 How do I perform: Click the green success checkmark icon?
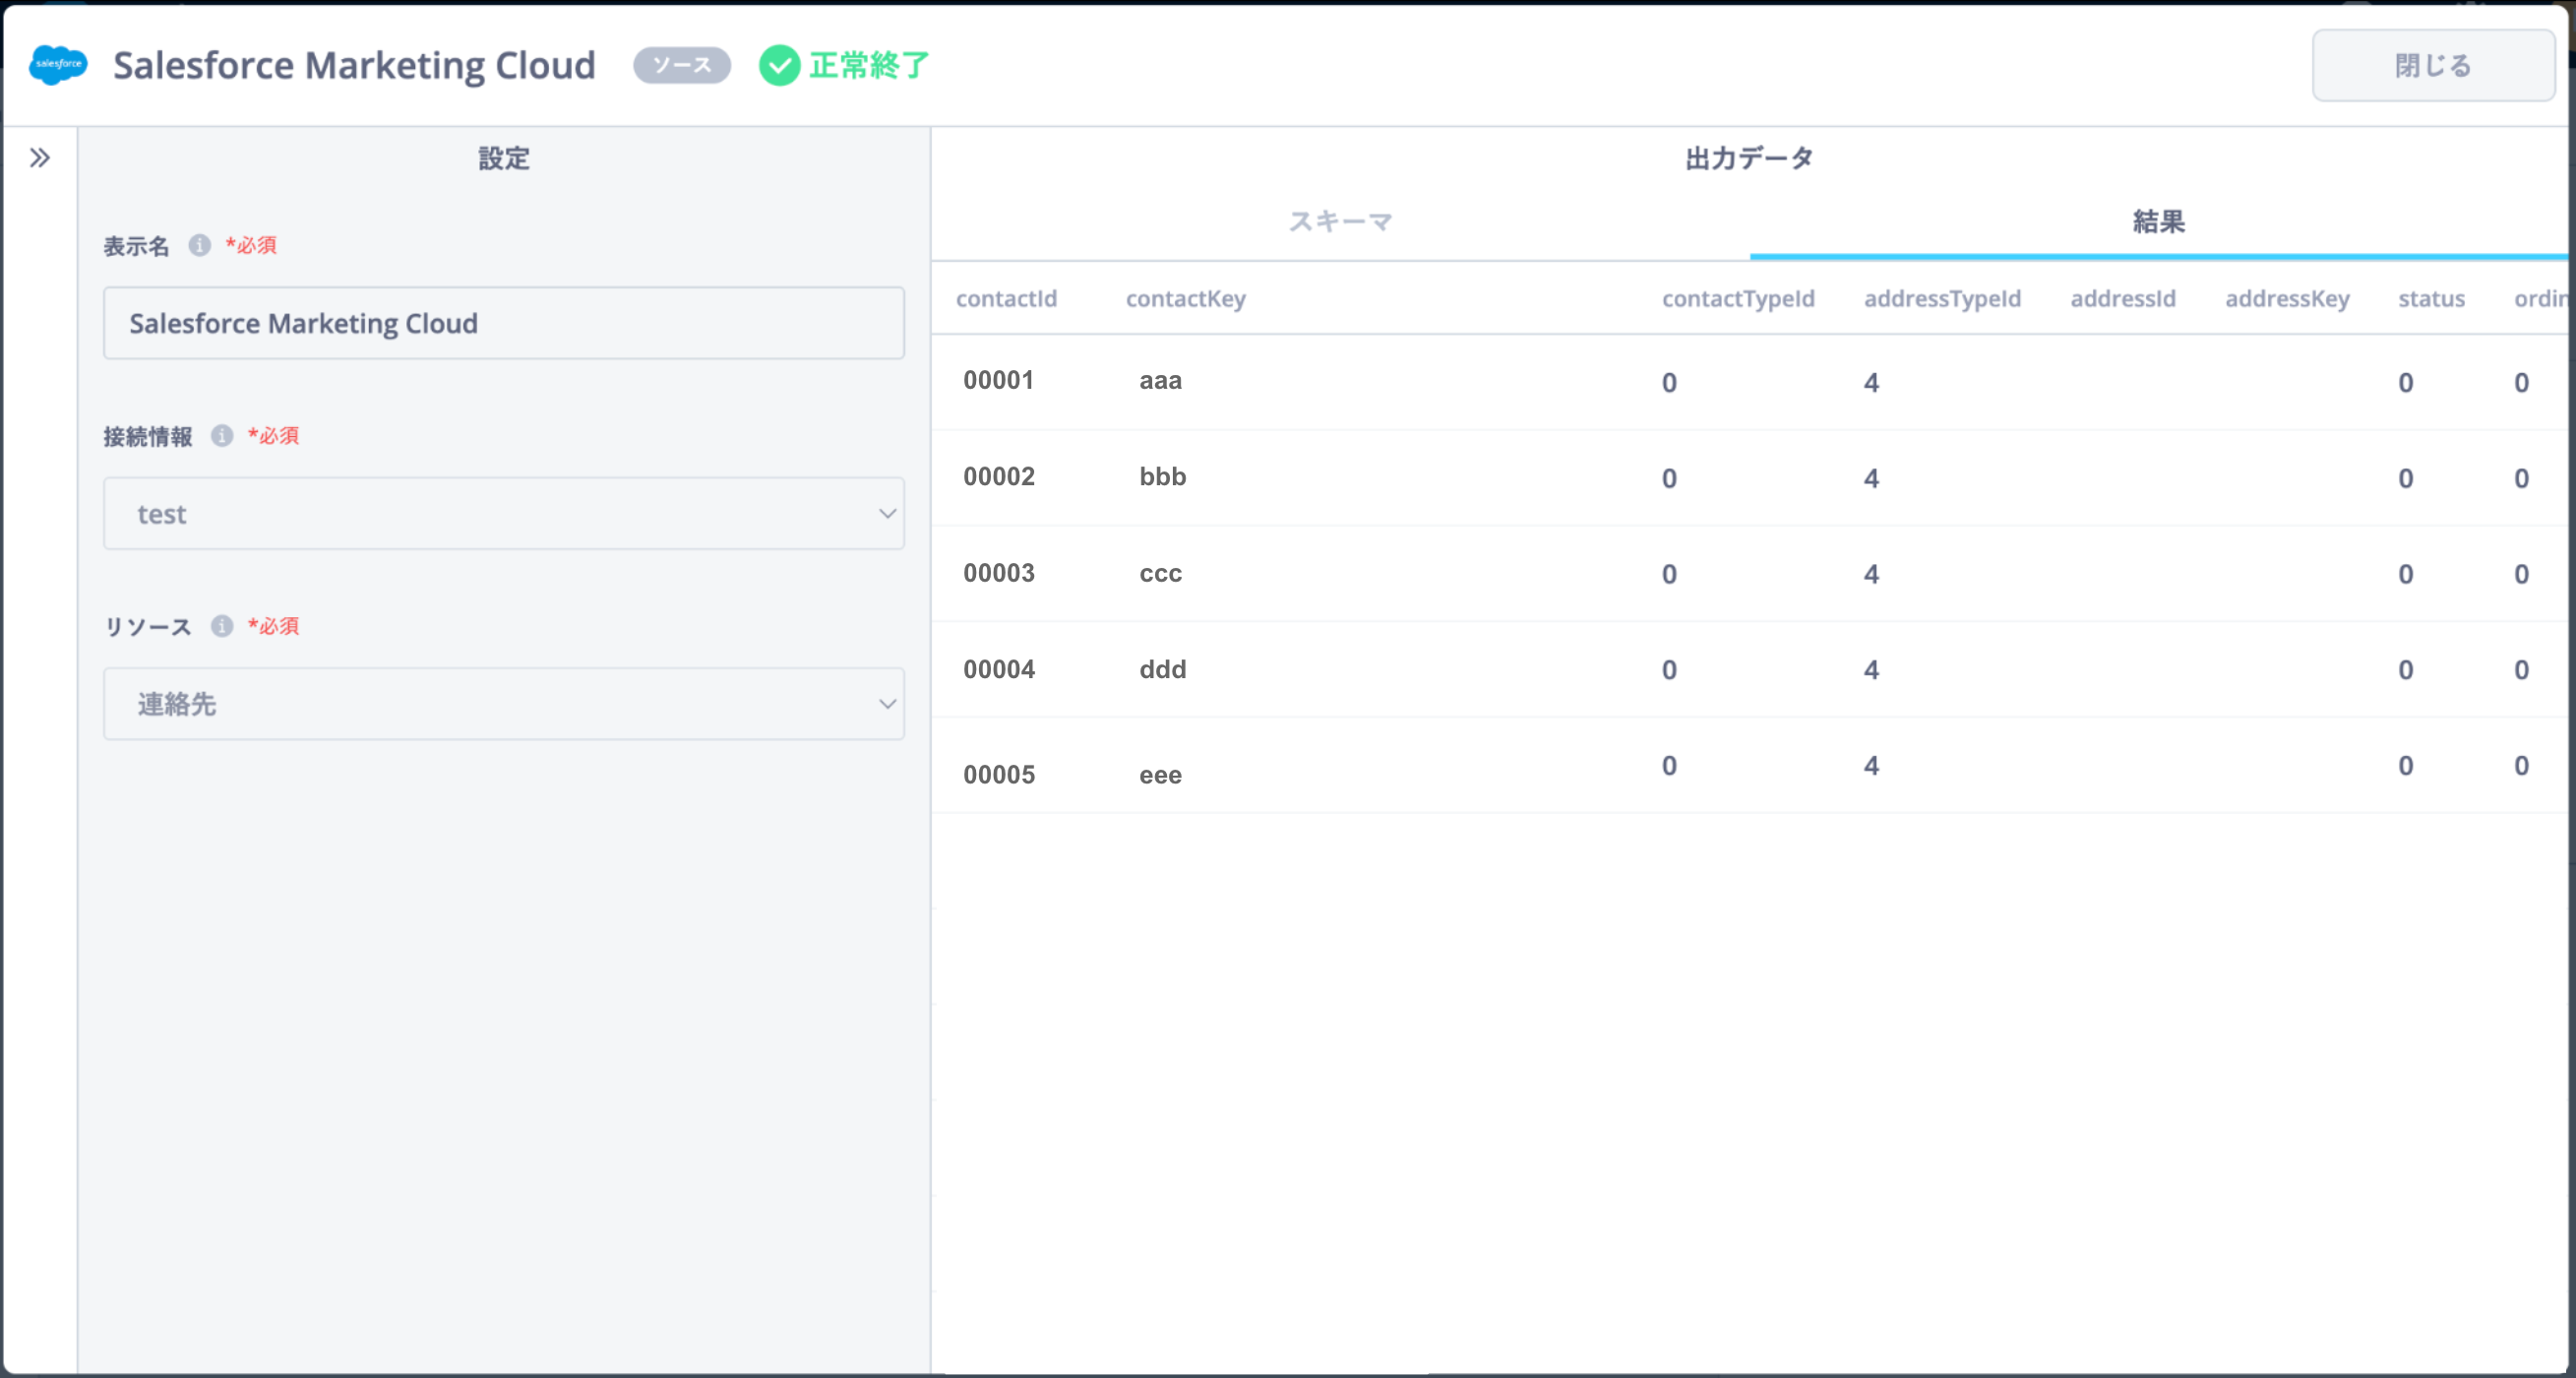click(x=779, y=66)
